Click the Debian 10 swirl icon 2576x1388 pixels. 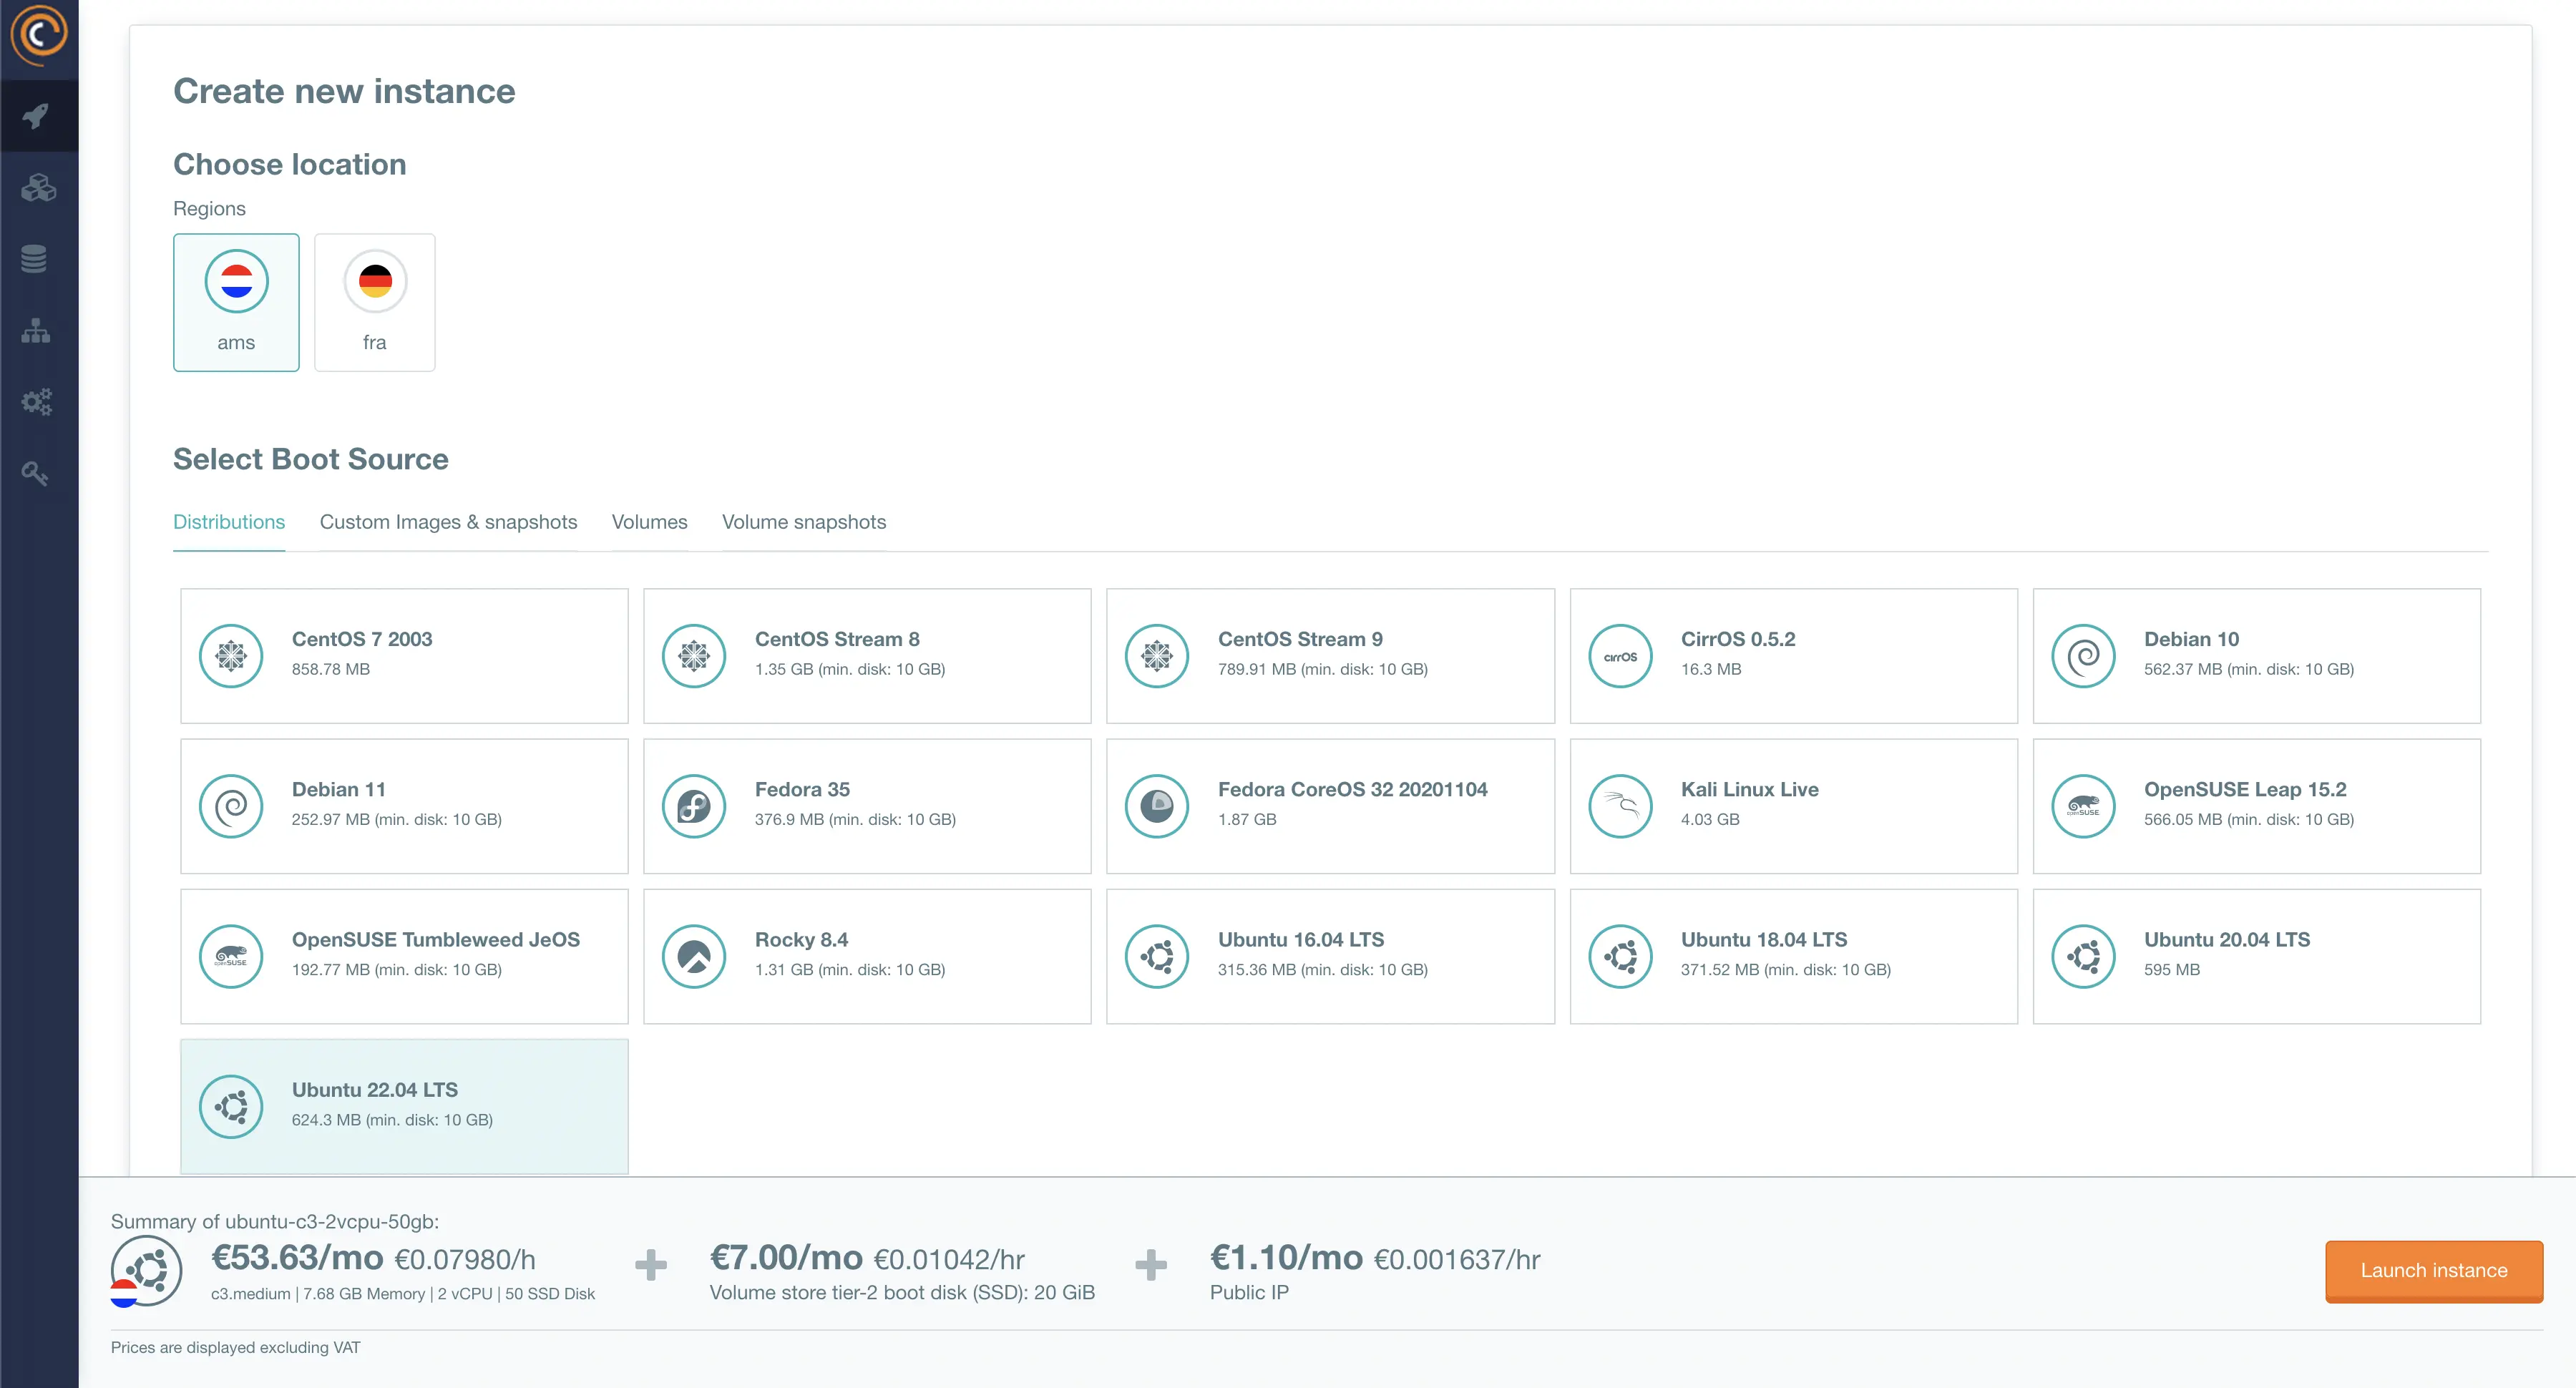tap(2083, 656)
